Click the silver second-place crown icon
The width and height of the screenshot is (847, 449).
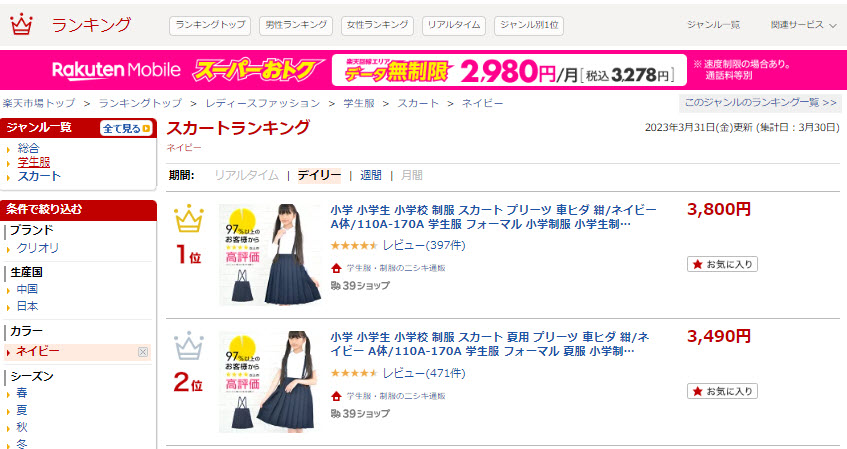(189, 346)
